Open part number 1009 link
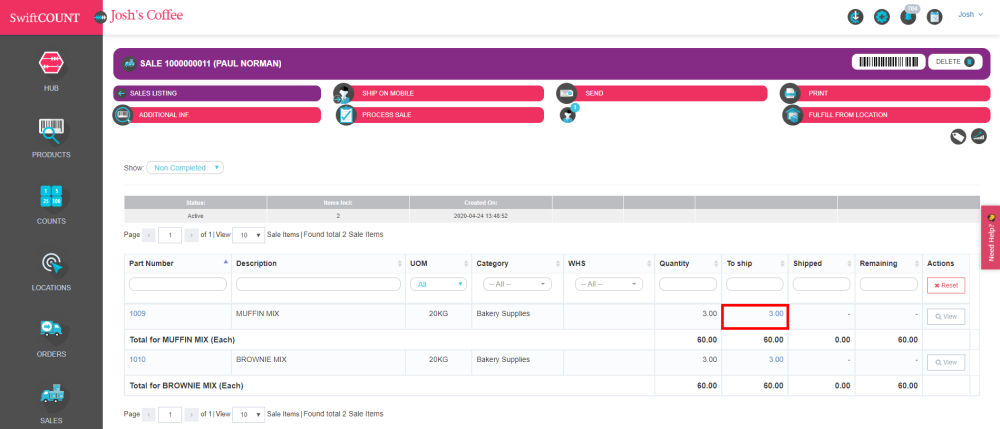This screenshot has height=429, width=1000. (138, 314)
